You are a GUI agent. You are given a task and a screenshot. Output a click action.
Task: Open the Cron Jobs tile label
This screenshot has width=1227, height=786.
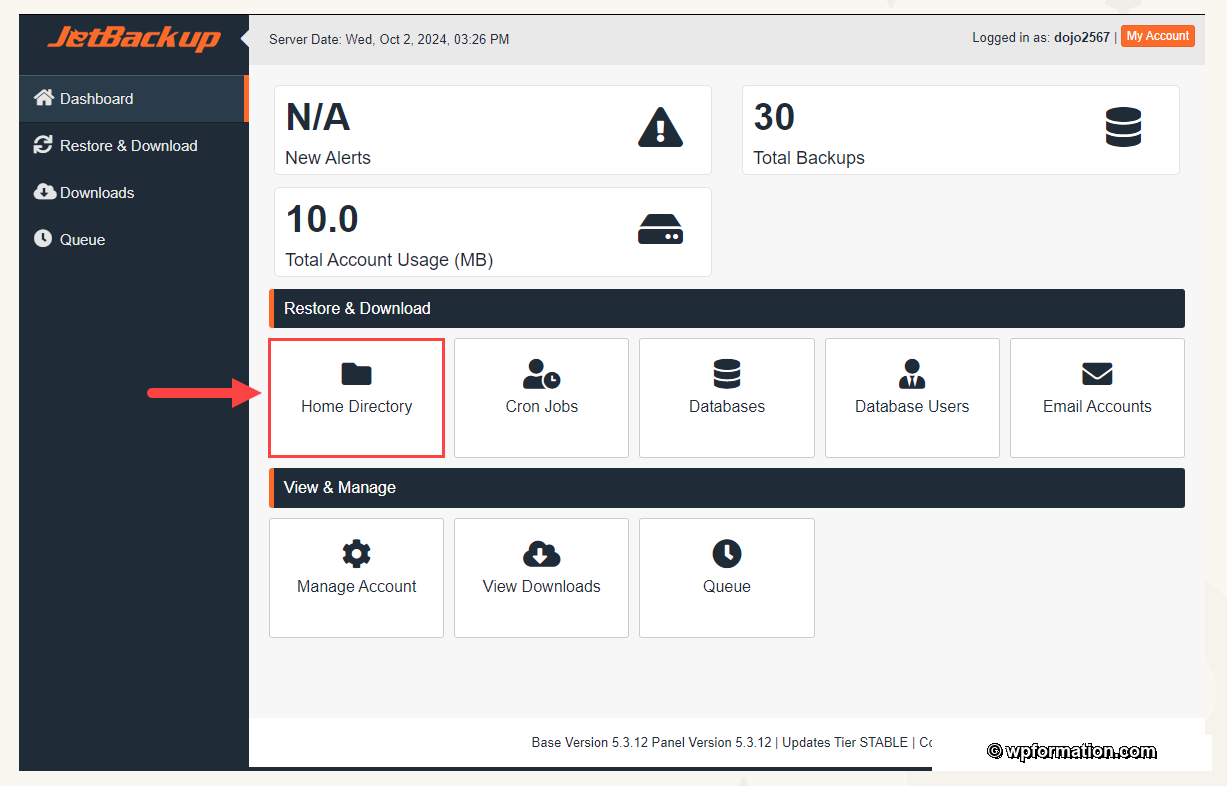click(542, 407)
